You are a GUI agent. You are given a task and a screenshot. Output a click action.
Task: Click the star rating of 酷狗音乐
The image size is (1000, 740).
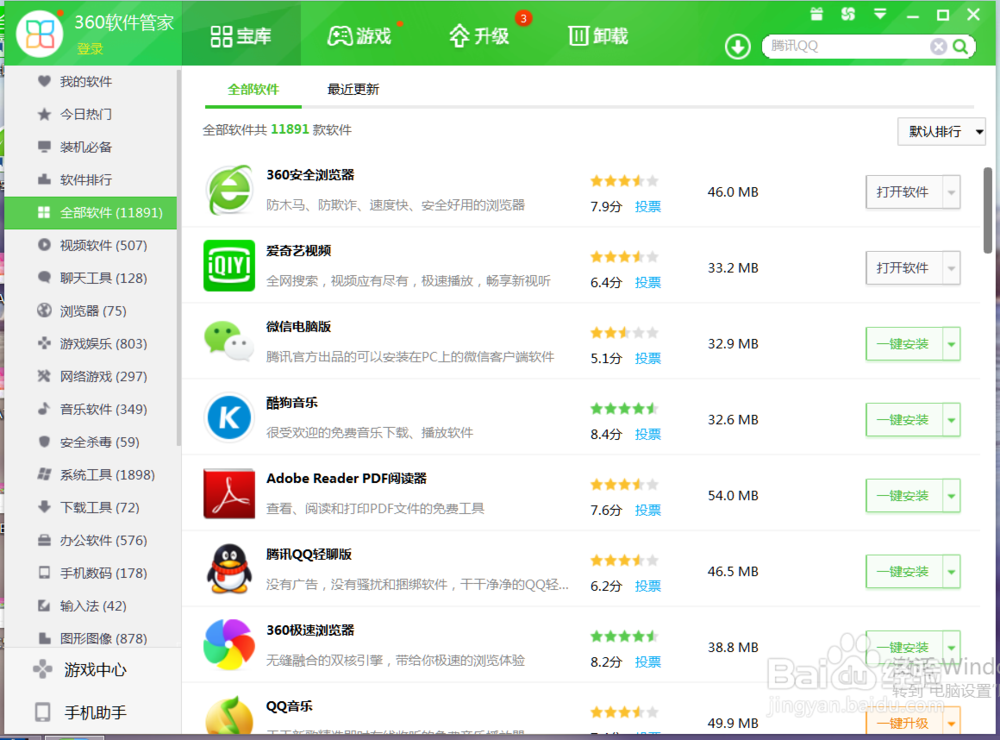pos(624,408)
